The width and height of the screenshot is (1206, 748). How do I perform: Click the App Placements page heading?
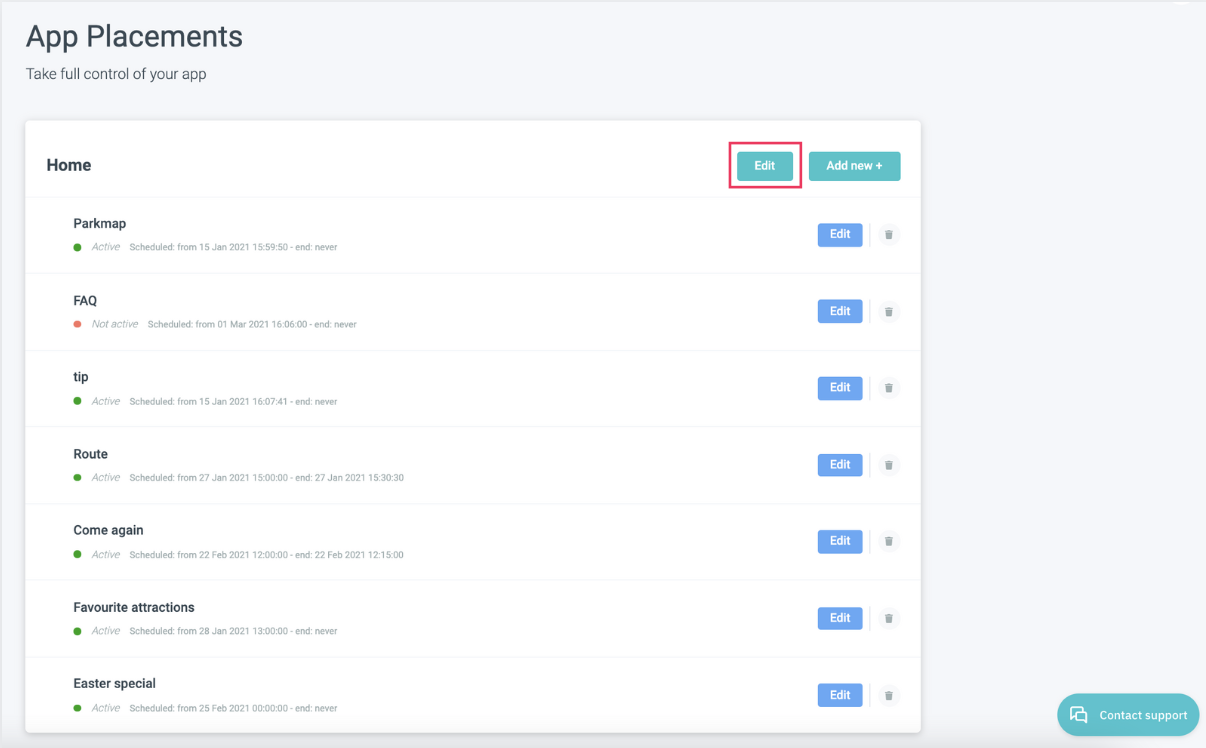[x=134, y=37]
